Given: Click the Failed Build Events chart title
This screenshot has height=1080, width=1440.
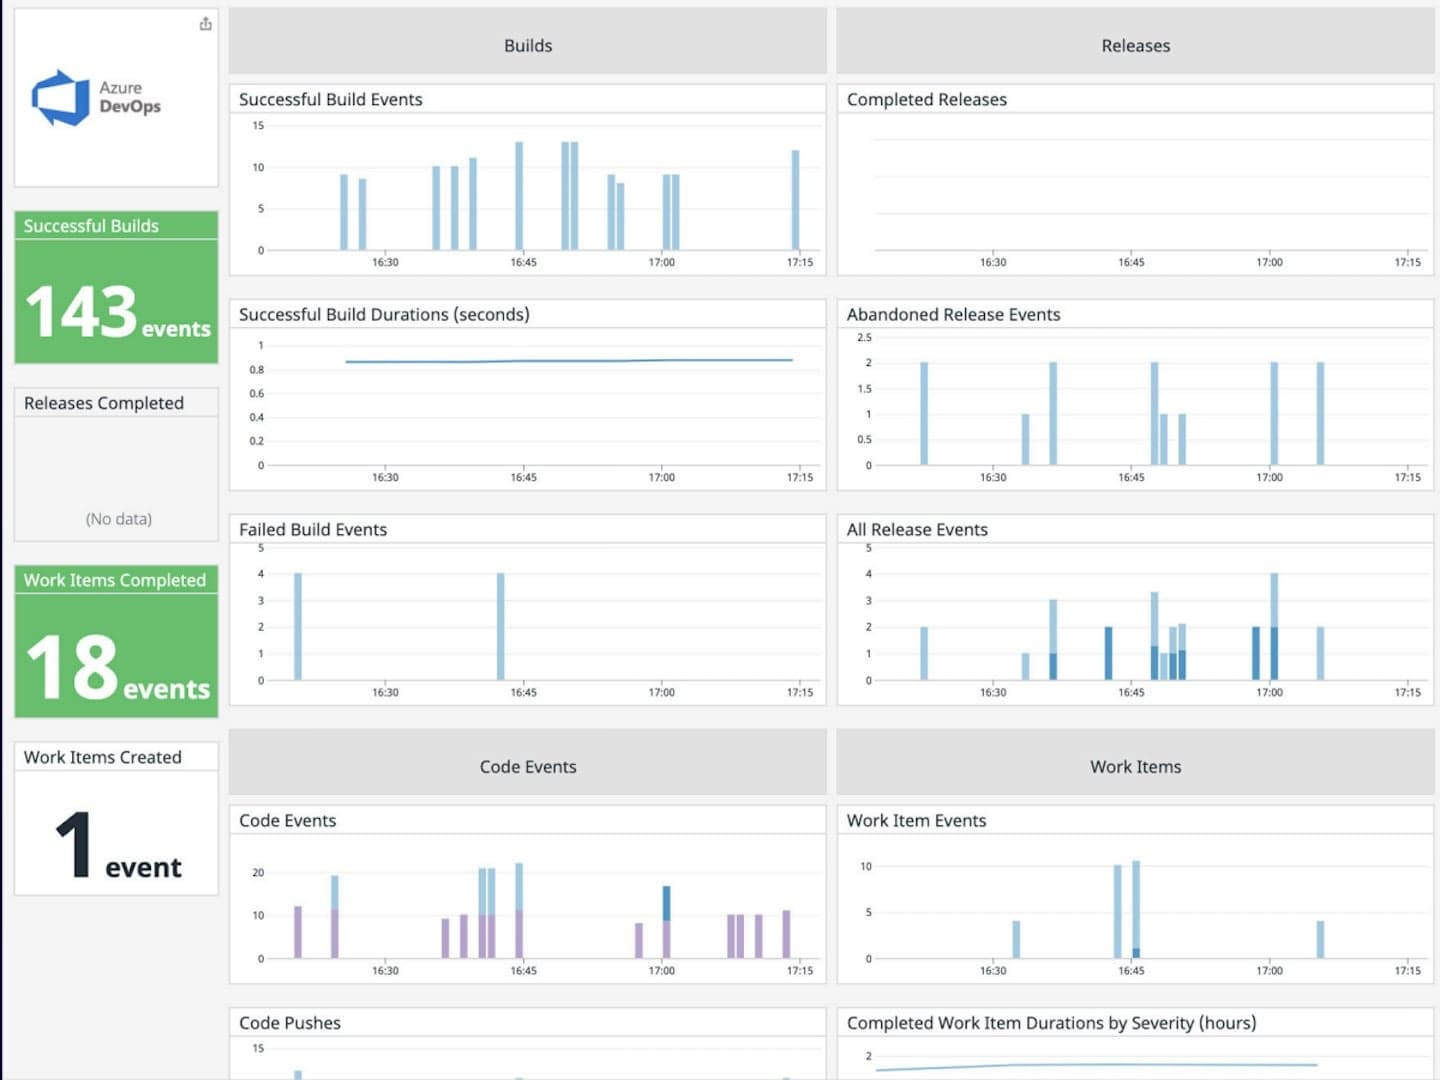Looking at the screenshot, I should 312,529.
